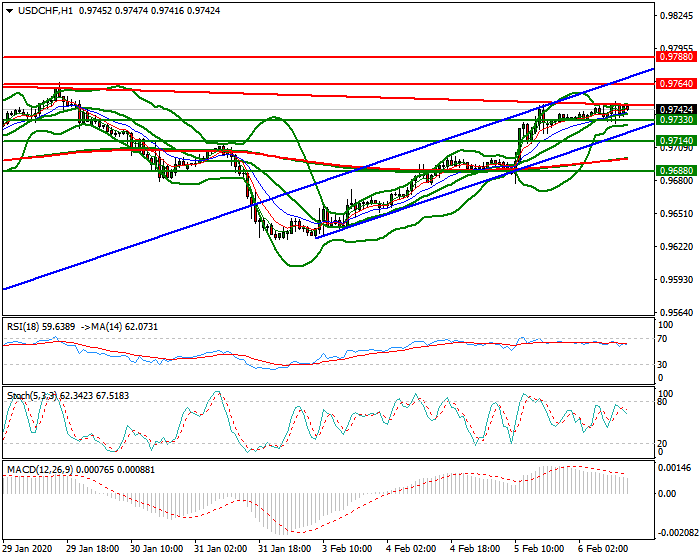
Task: Click the USDCHF,H1 chart title
Action: (x=45, y=11)
